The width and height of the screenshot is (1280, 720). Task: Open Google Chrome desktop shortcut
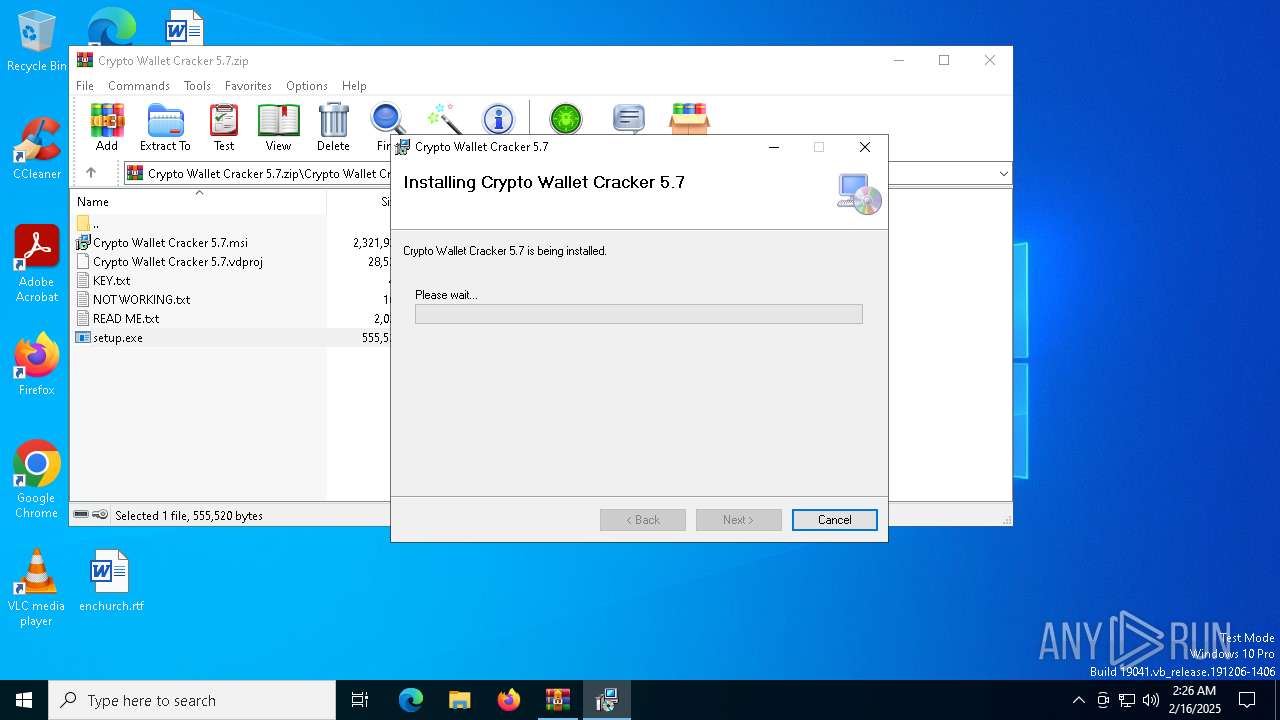[x=37, y=480]
